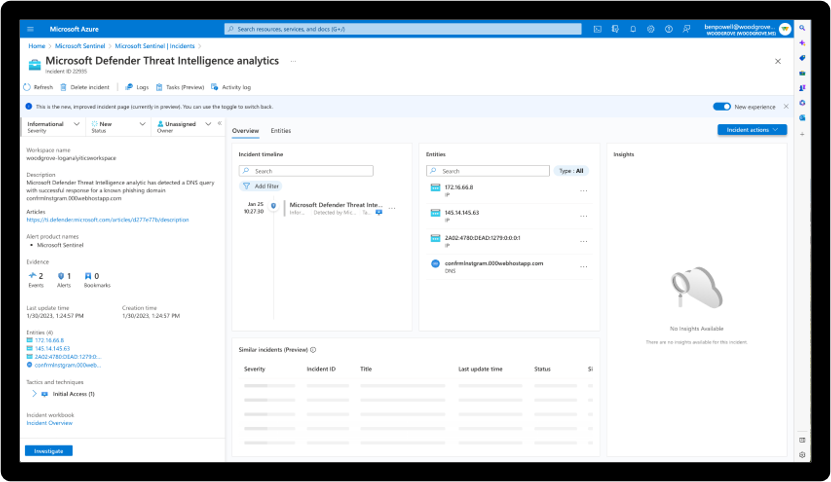Go to Home breadcrumb
831x482 pixels.
[37, 46]
